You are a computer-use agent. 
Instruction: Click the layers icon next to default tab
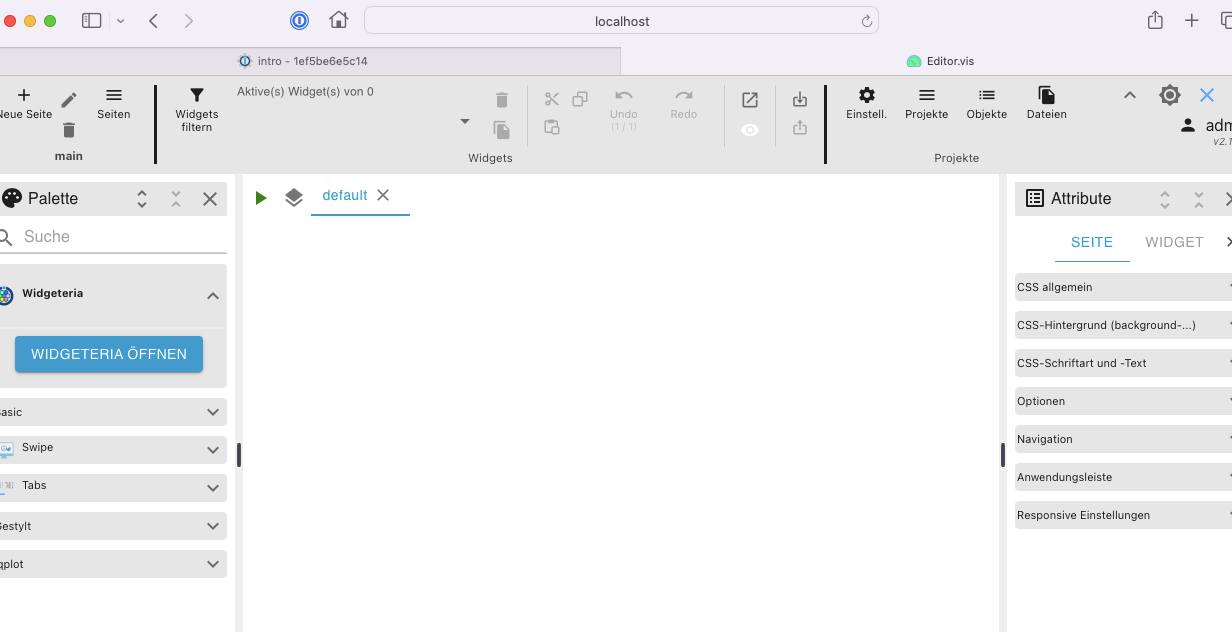click(x=293, y=198)
